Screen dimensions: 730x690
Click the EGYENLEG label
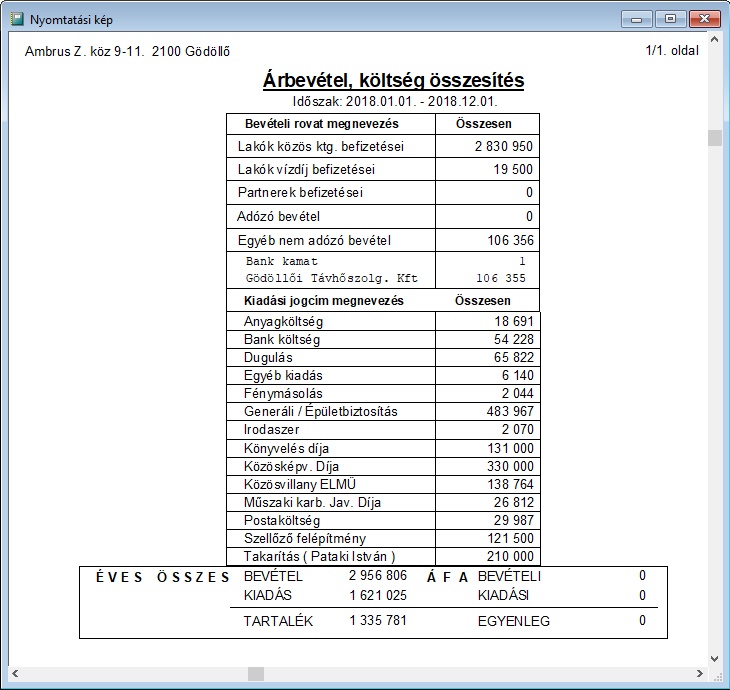tap(514, 621)
